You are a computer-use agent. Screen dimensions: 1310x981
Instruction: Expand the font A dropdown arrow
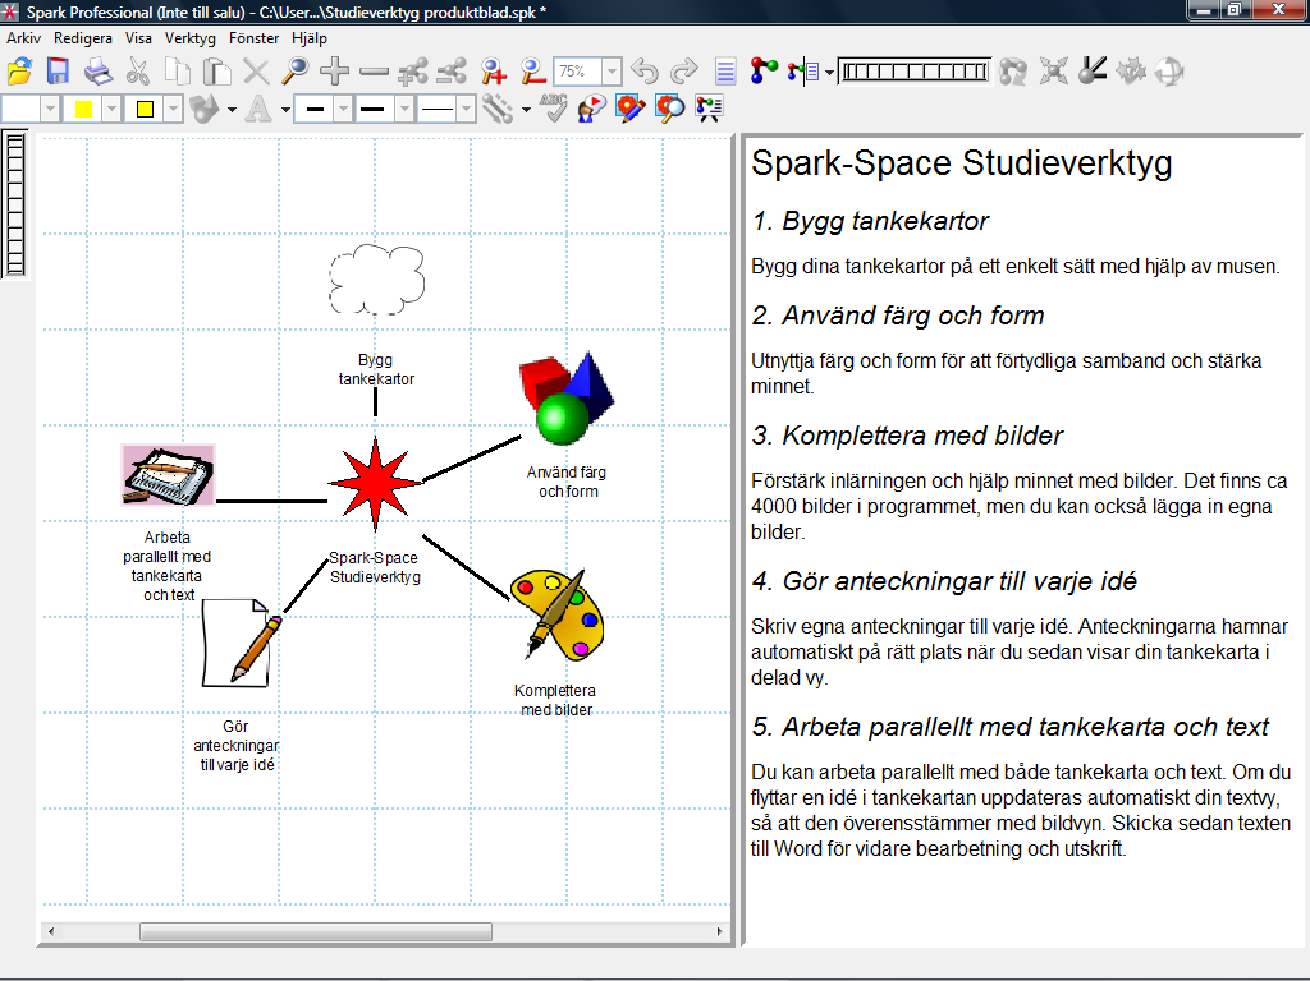point(285,109)
